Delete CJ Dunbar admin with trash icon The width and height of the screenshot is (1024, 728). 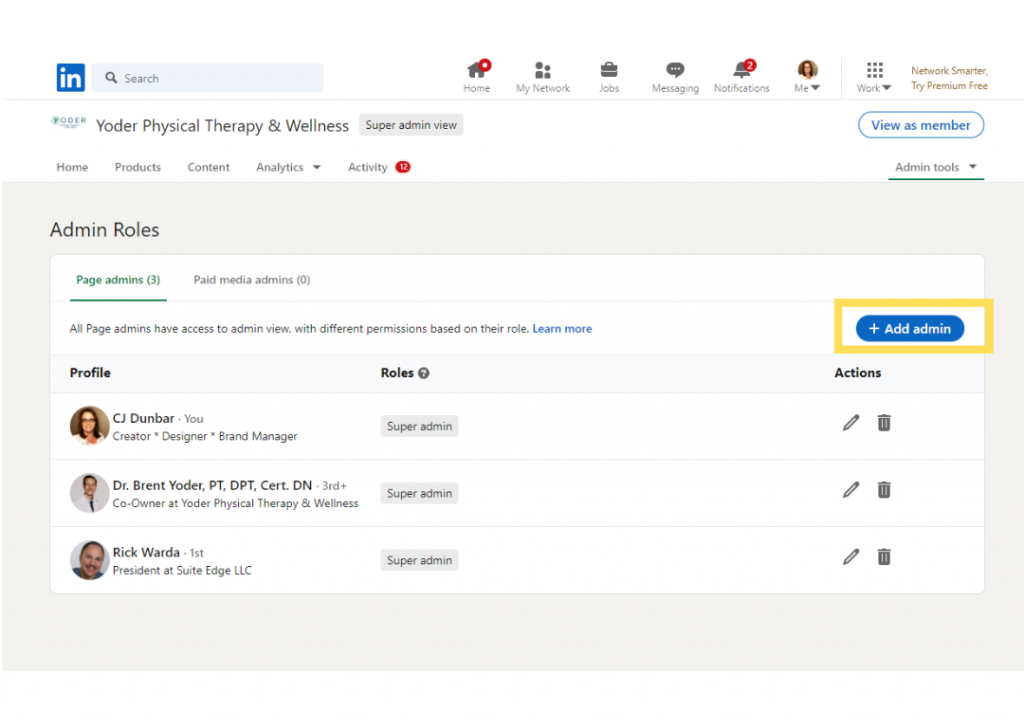coord(884,423)
